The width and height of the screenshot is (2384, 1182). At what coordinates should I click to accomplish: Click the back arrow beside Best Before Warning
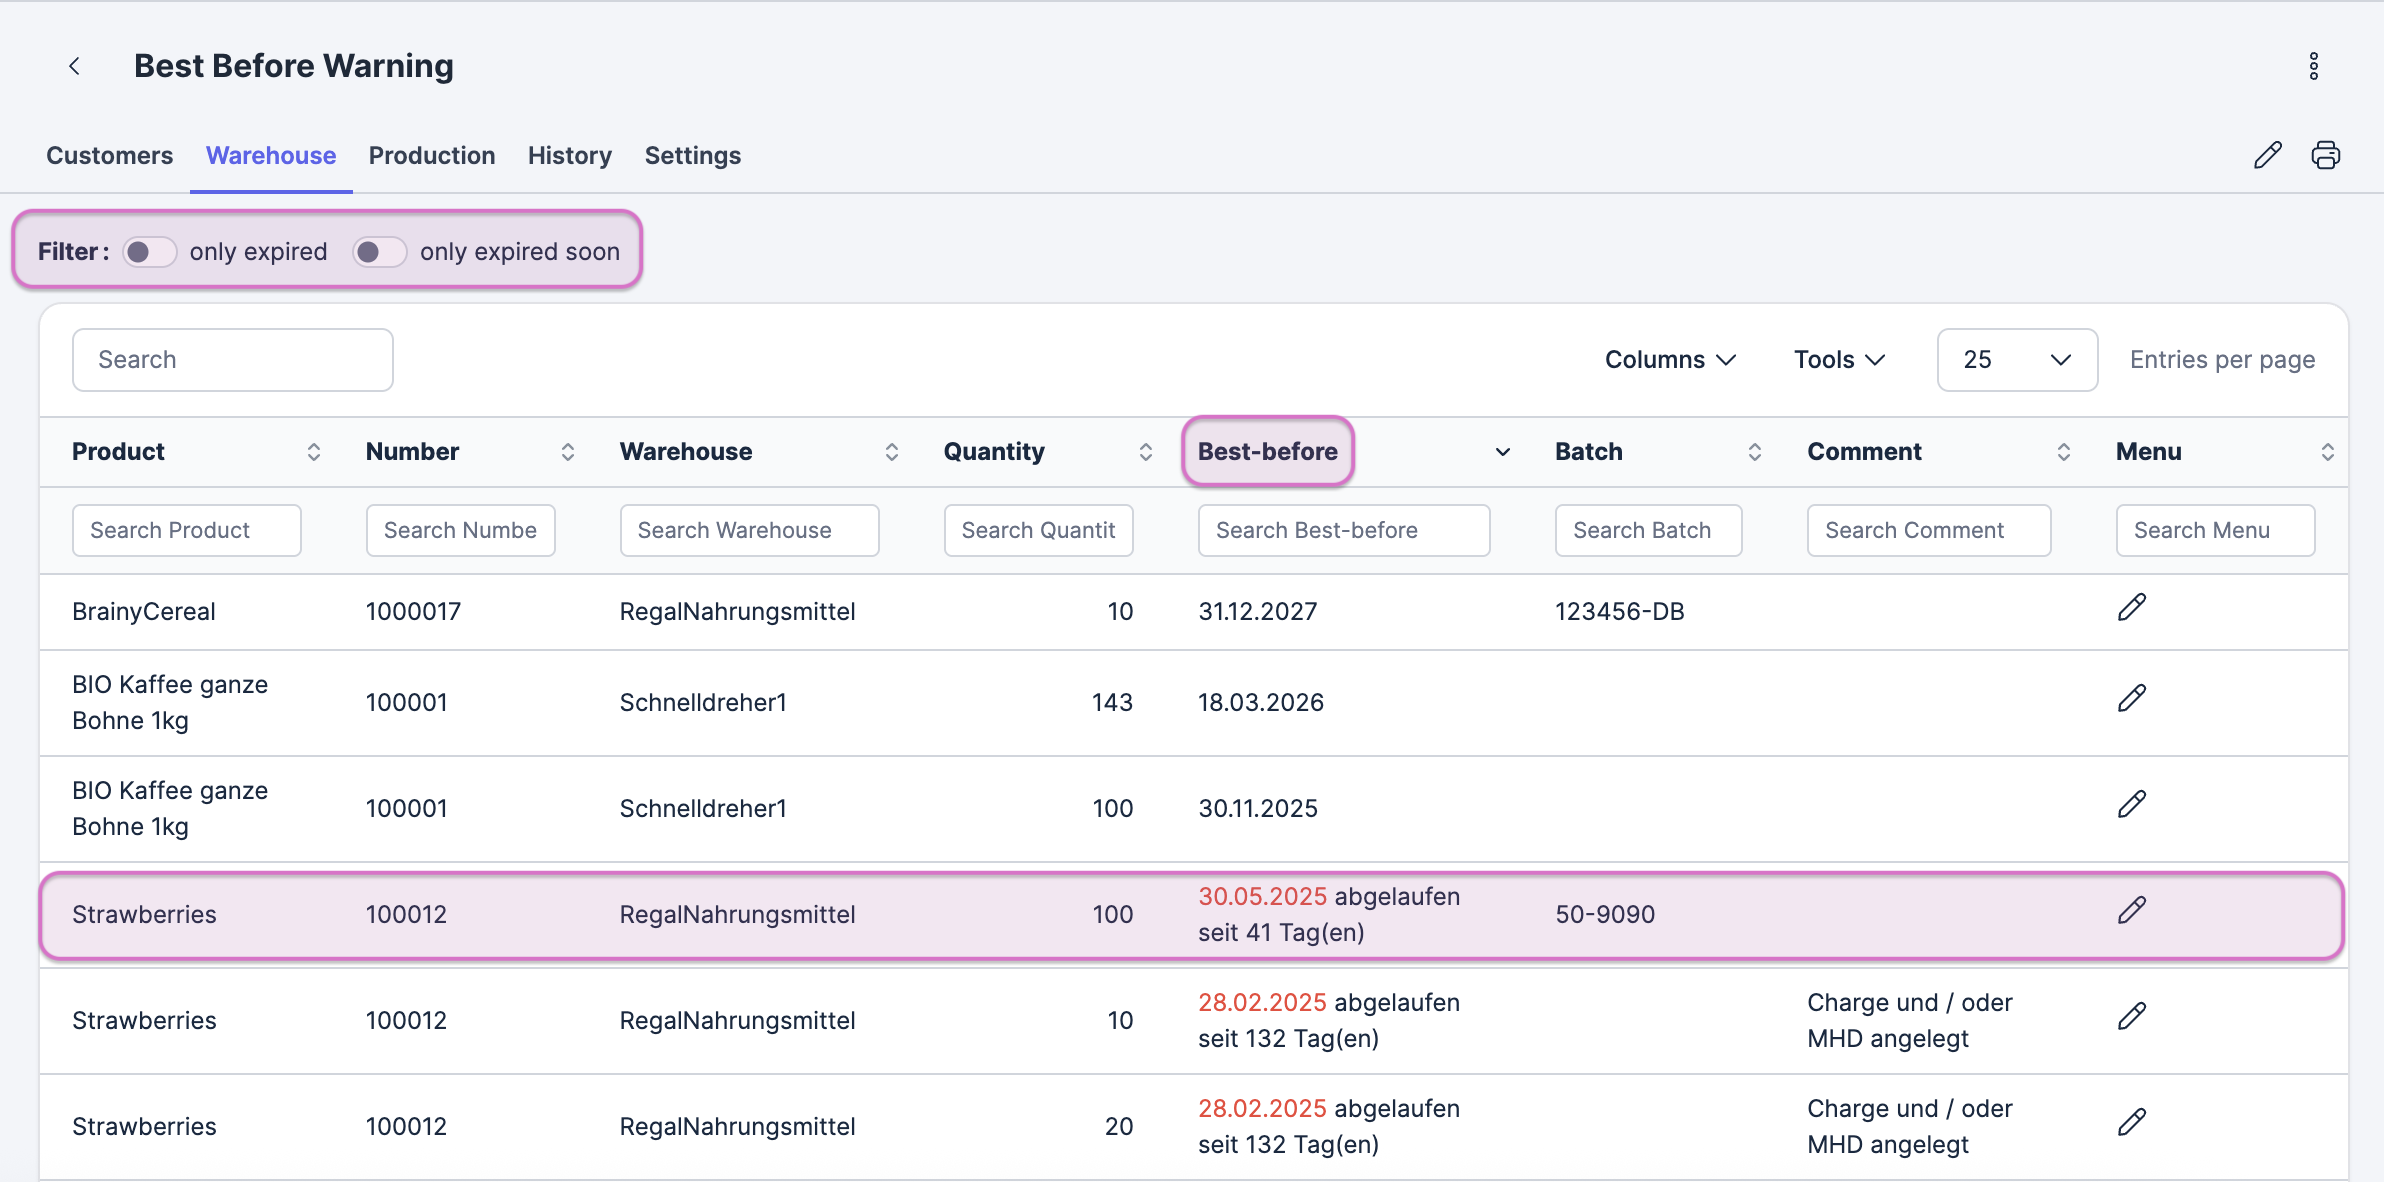(x=74, y=66)
